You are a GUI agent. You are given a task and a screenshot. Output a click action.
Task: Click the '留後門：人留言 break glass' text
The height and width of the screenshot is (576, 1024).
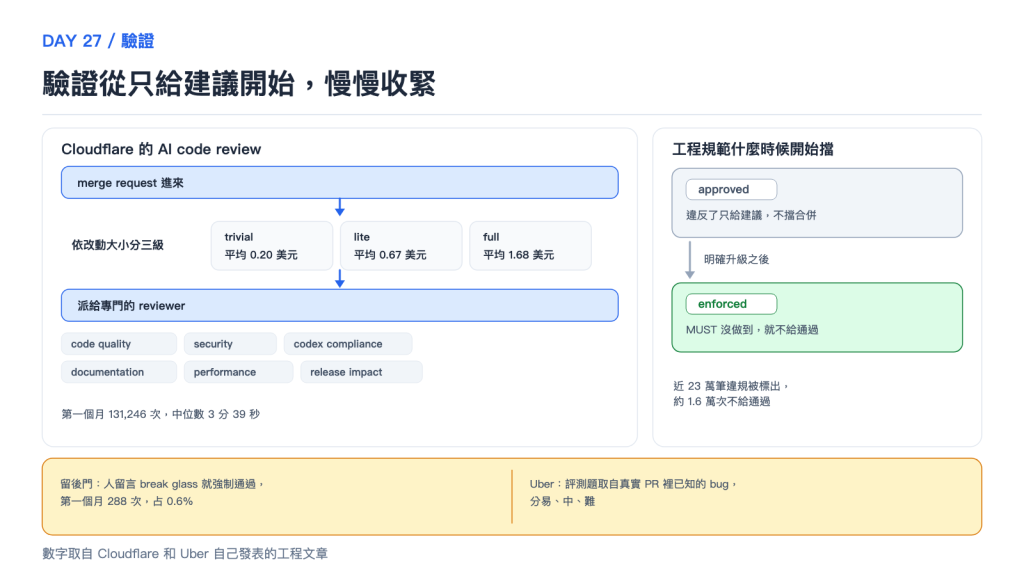[x=129, y=484]
